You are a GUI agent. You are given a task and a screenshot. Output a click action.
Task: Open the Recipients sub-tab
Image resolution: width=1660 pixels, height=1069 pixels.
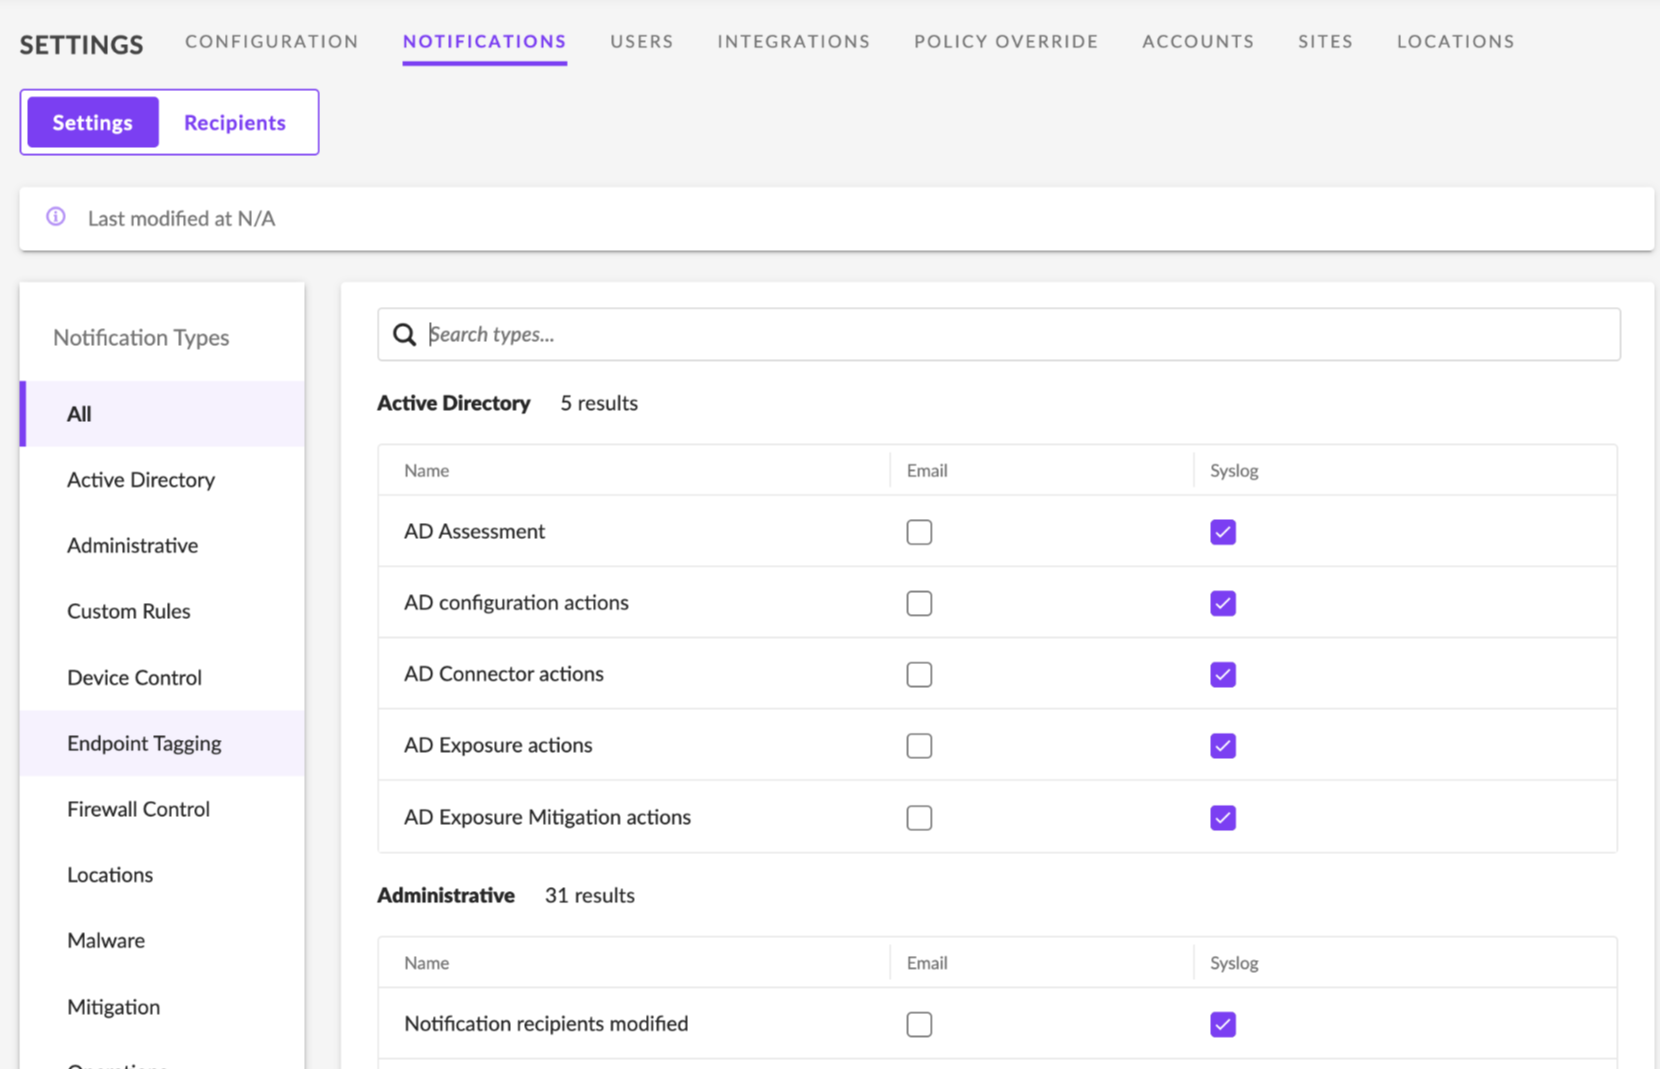pos(235,122)
